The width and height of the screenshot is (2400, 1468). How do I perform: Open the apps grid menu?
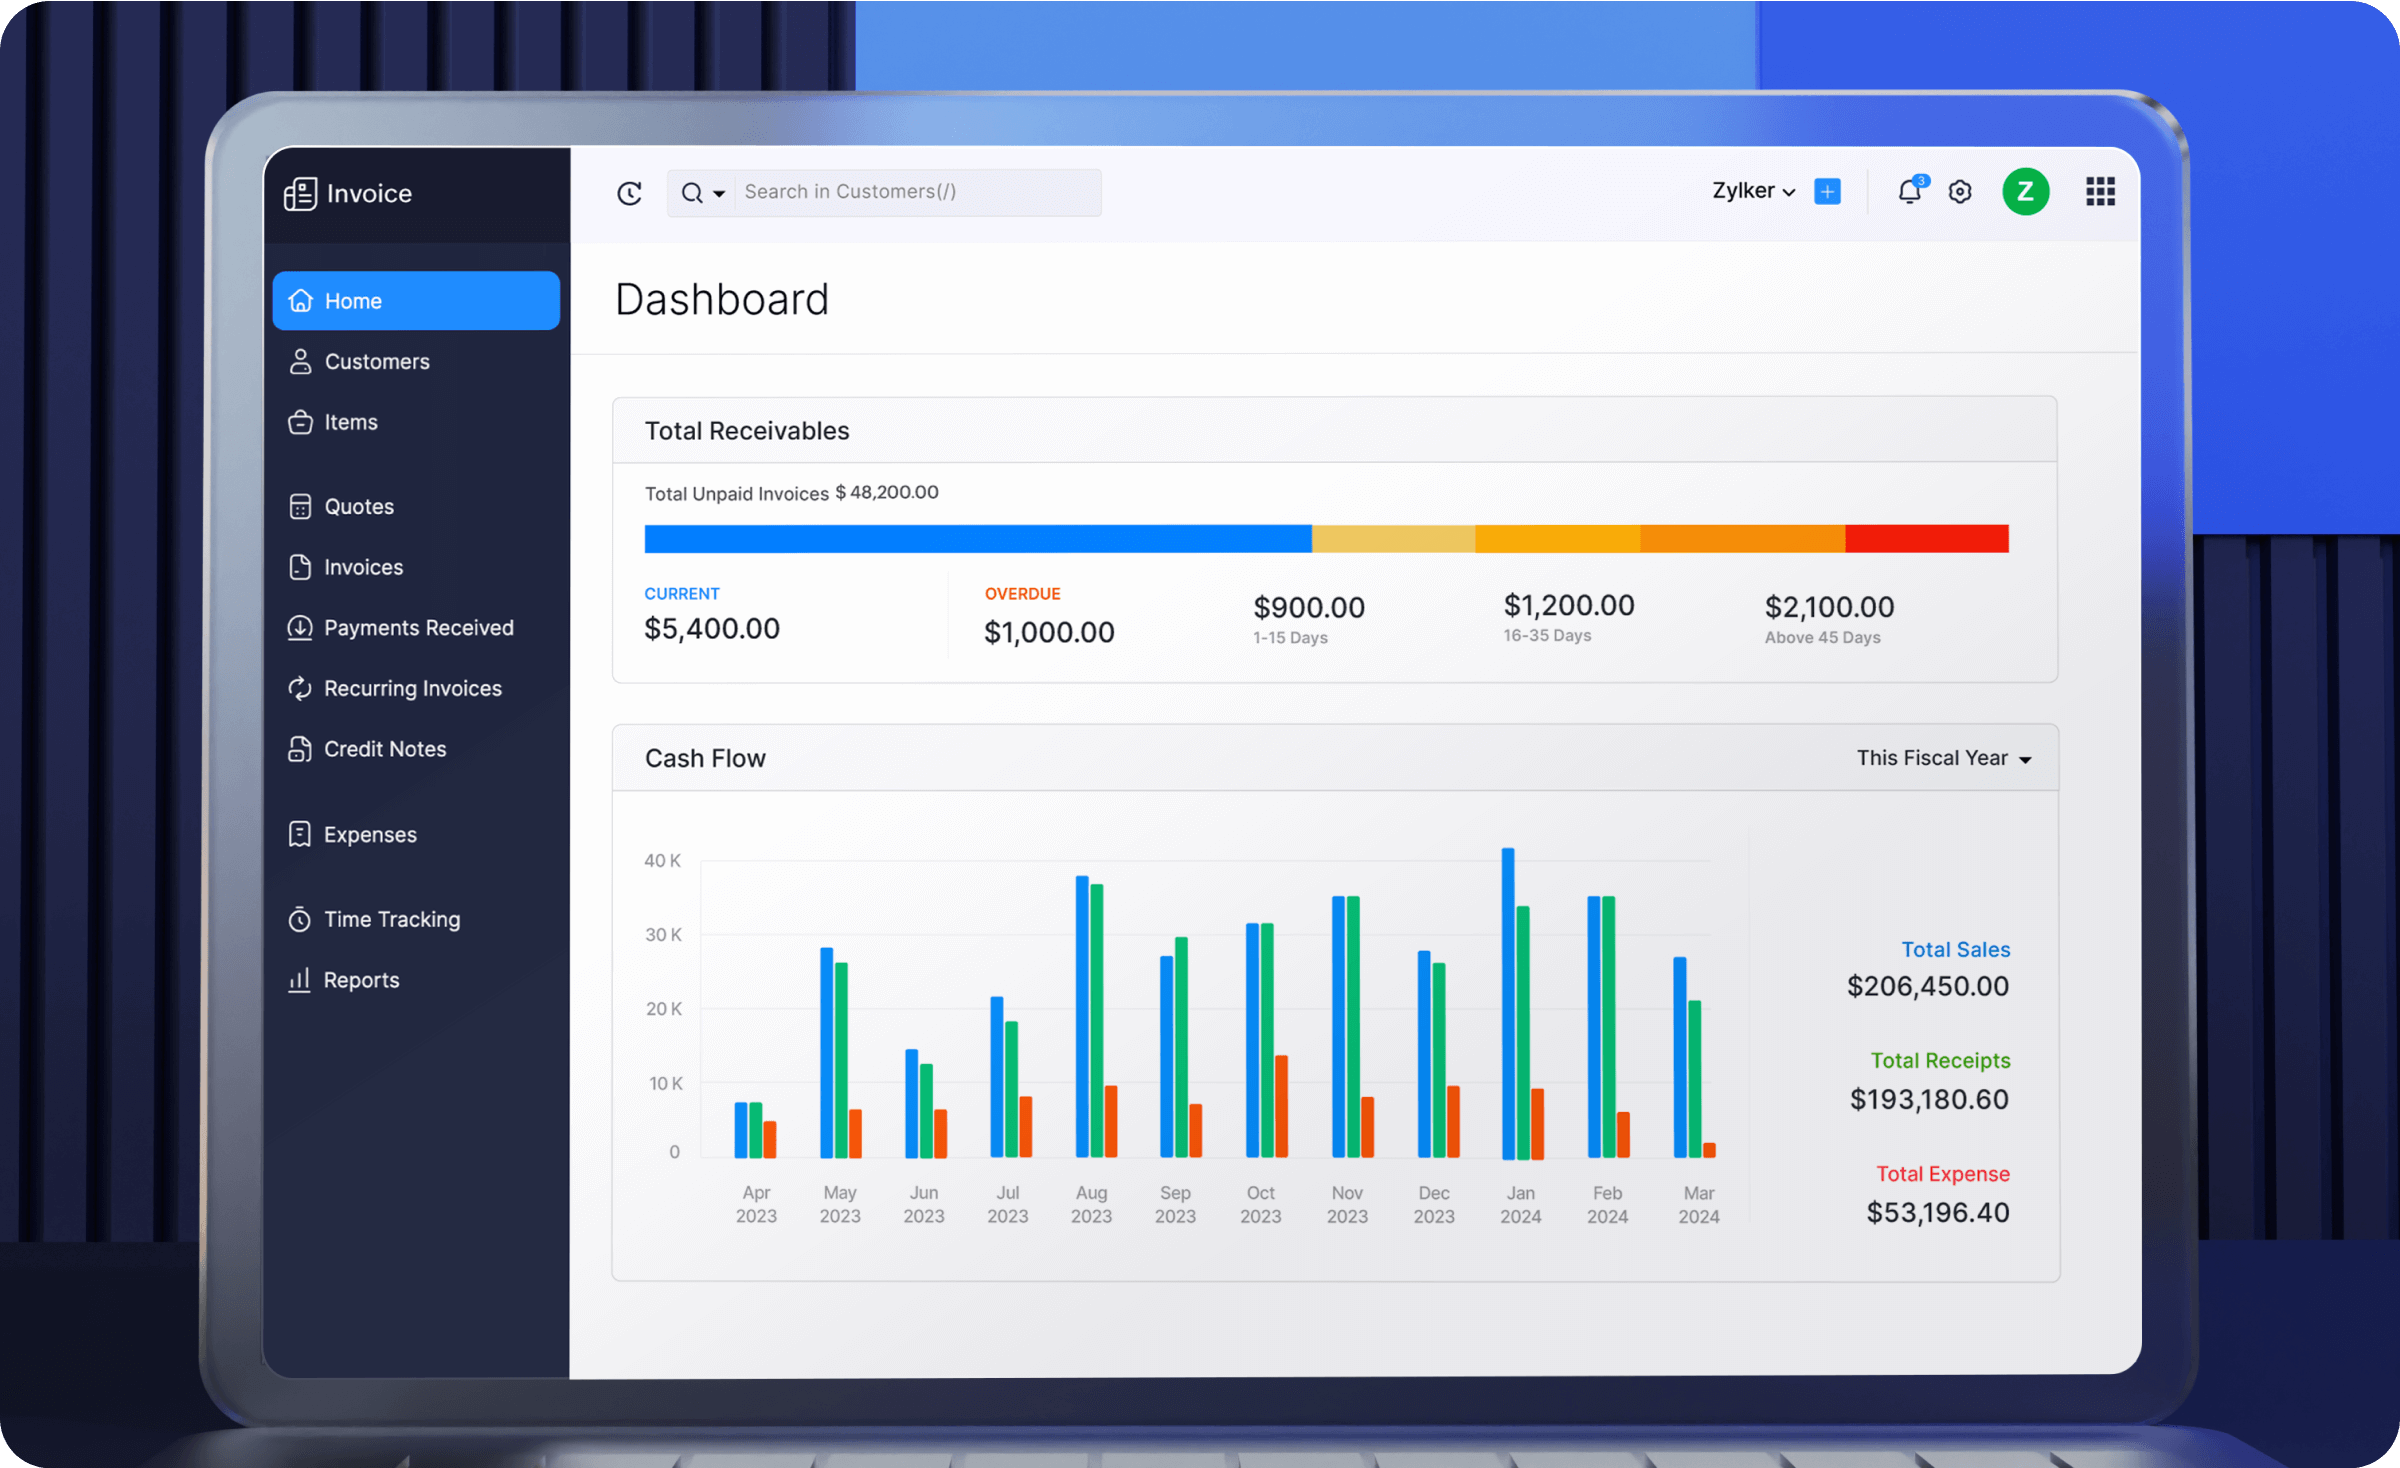coord(2100,191)
